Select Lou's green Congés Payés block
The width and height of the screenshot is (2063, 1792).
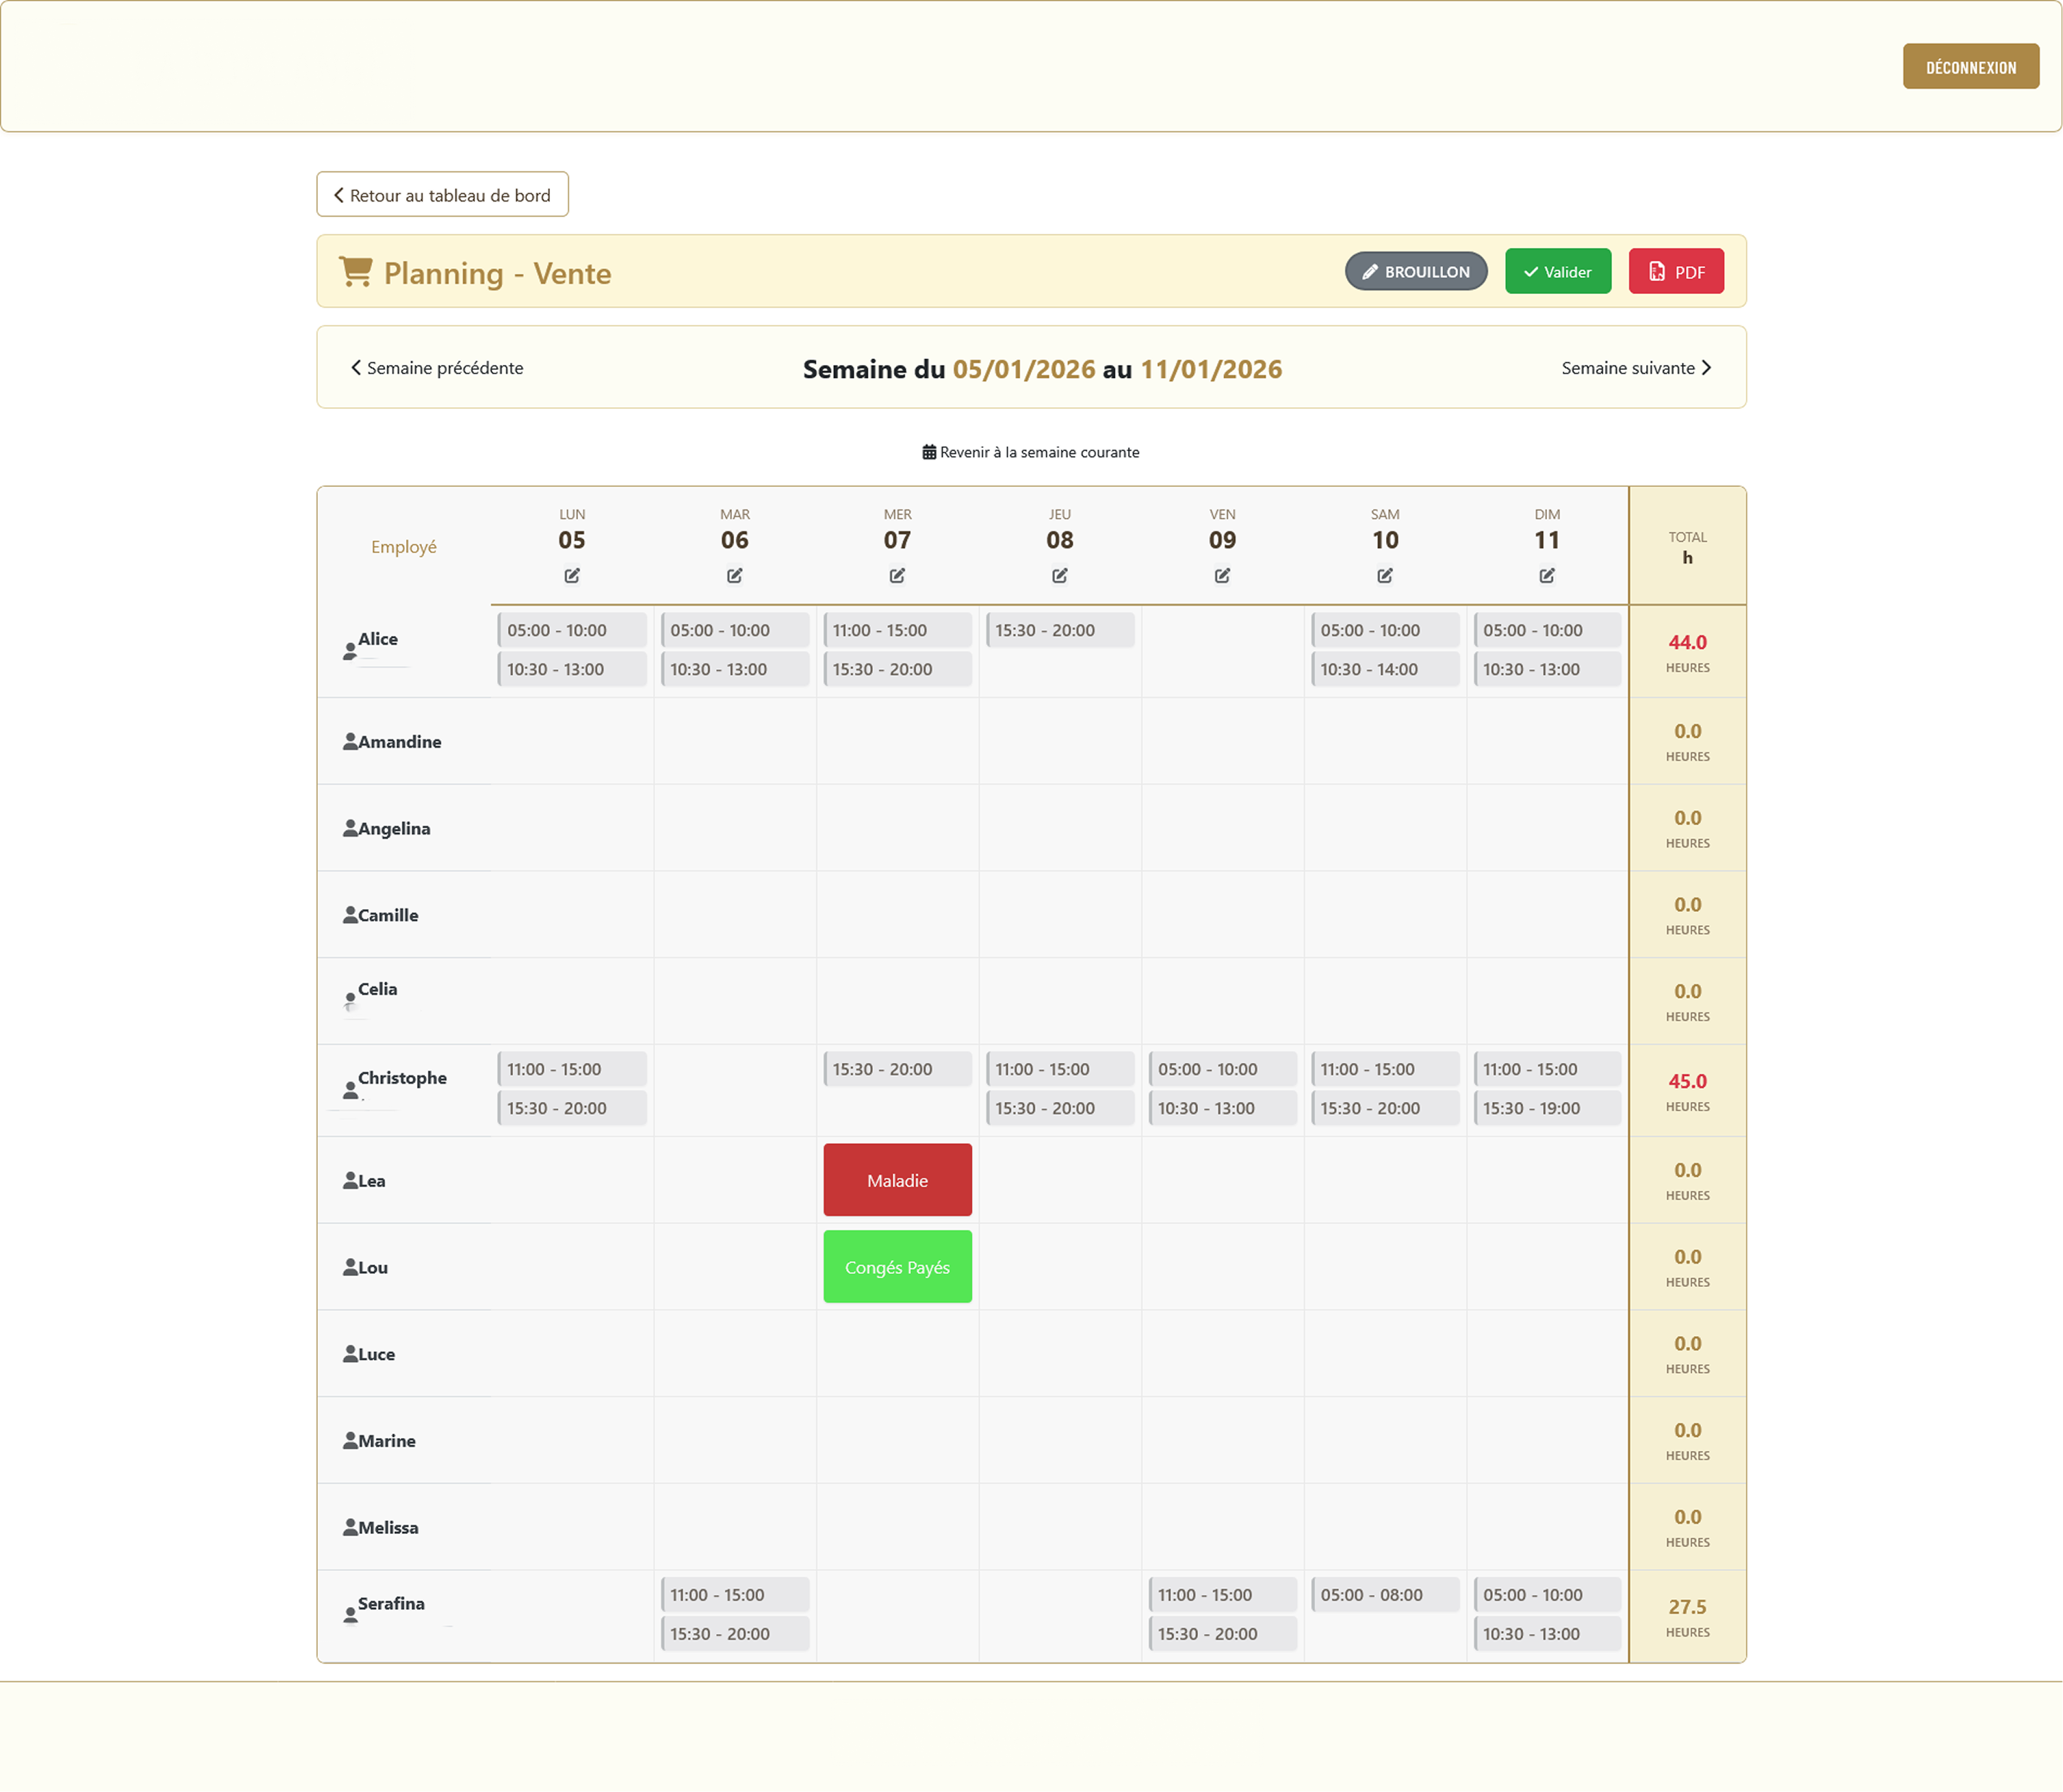point(898,1267)
